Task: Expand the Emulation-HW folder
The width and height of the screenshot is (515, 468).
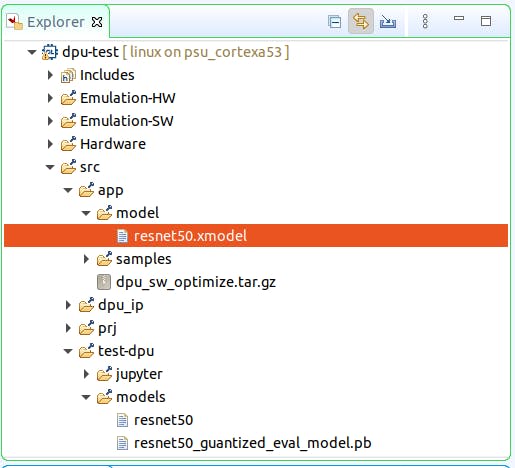Action: point(50,98)
